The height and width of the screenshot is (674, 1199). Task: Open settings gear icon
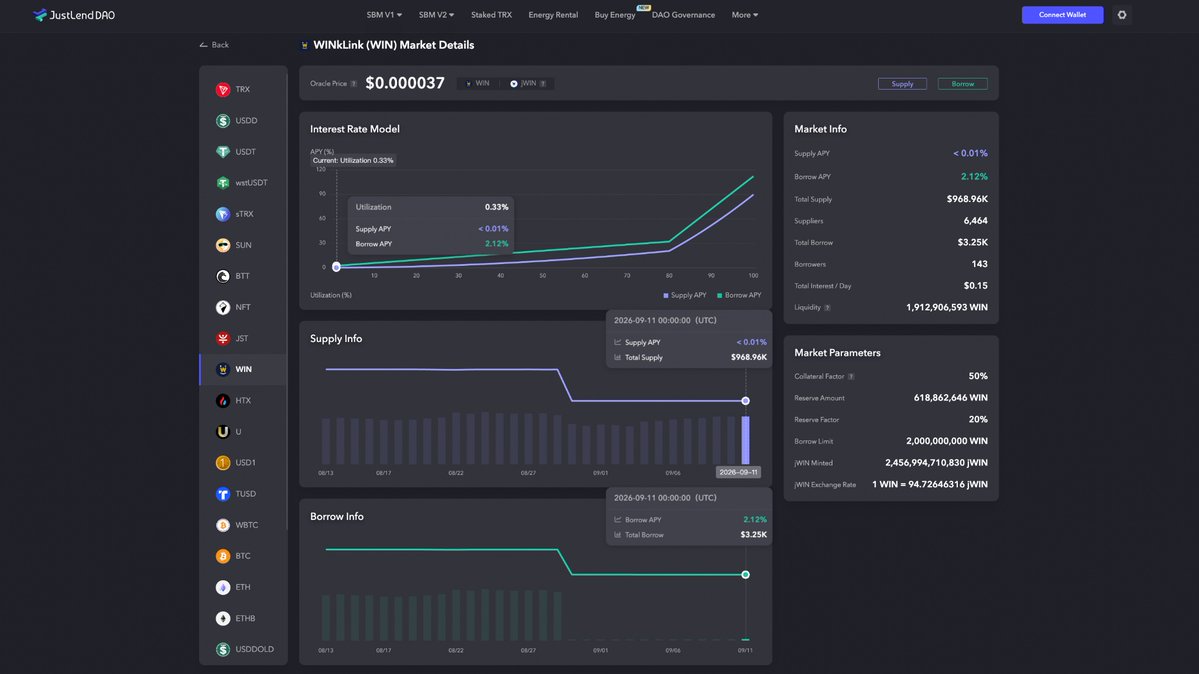(1122, 15)
